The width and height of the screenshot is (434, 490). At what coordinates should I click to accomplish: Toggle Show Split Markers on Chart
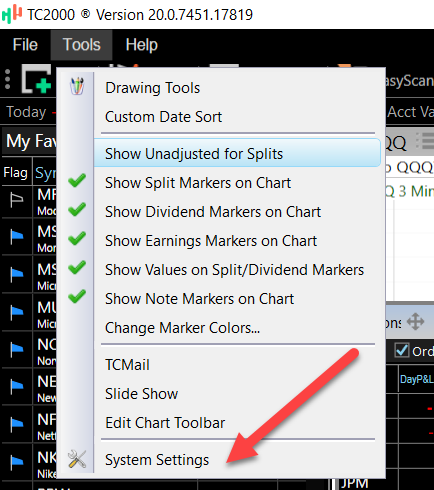point(198,183)
